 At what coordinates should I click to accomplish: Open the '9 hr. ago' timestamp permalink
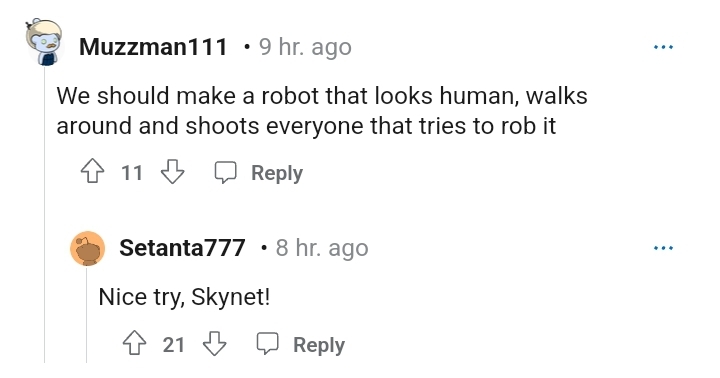[305, 47]
